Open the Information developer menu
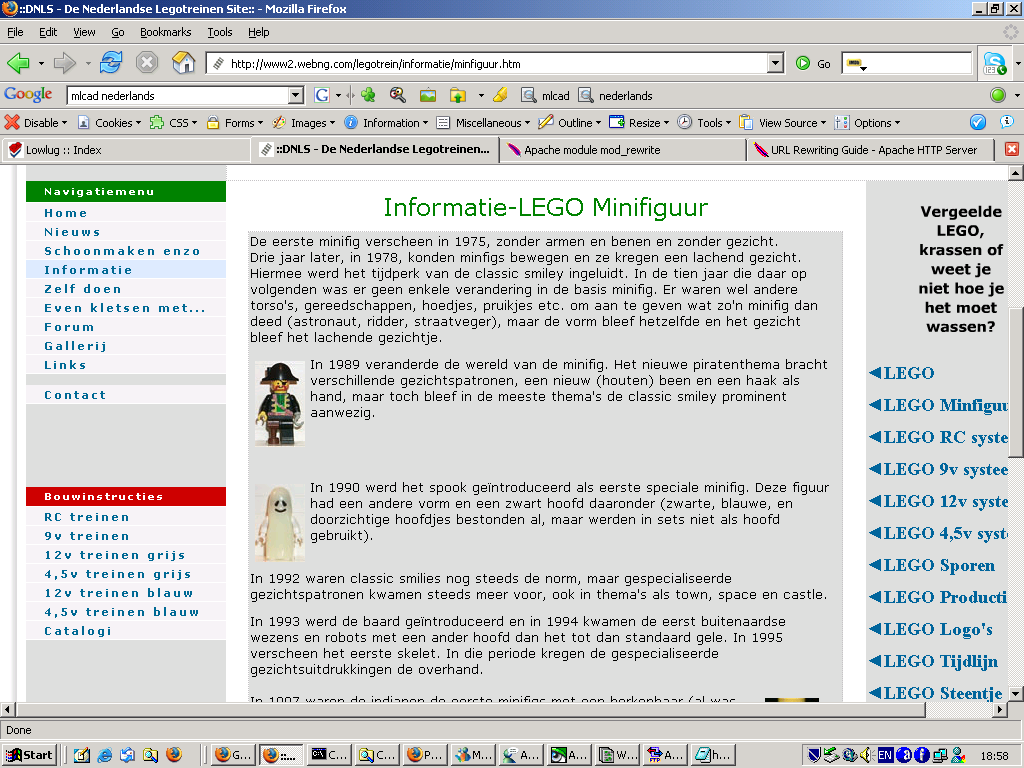 pos(386,123)
